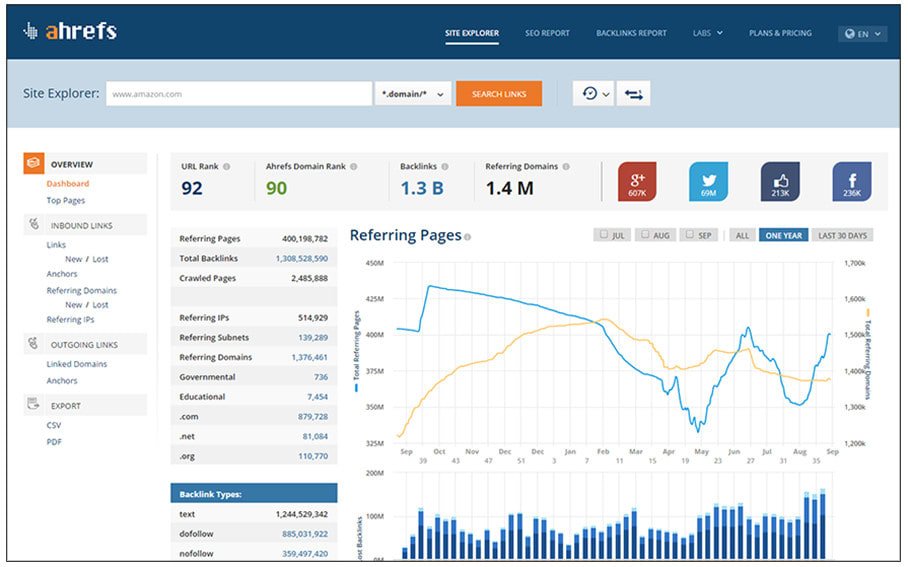Toggle the SEP checkbox
The width and height of the screenshot is (908, 567).
pyautogui.click(x=689, y=235)
